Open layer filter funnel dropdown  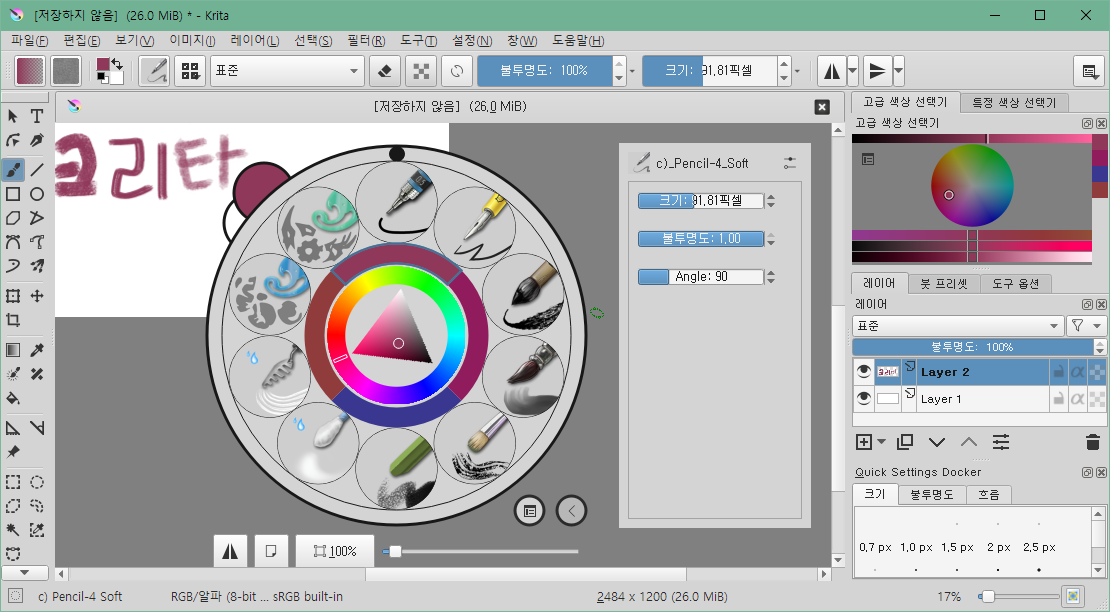[x=1086, y=325]
